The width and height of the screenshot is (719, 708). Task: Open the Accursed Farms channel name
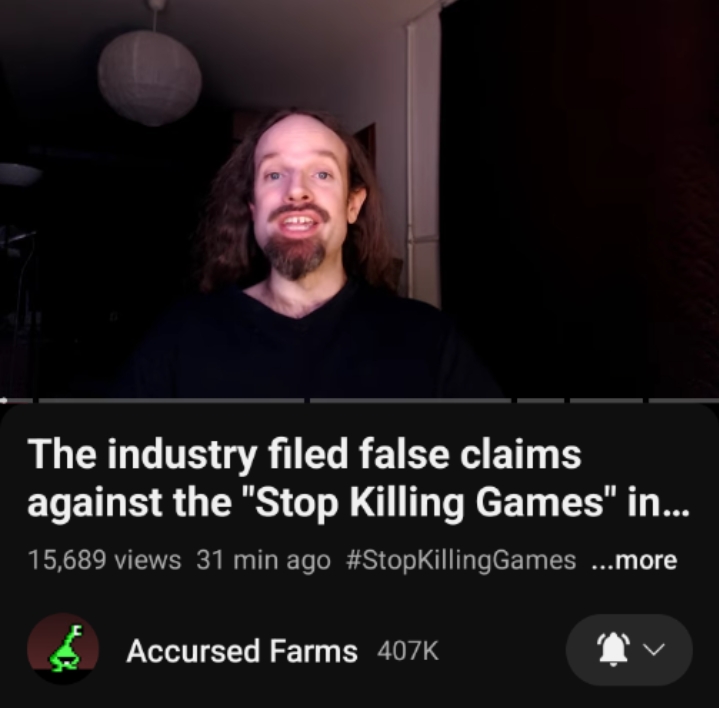tap(242, 651)
